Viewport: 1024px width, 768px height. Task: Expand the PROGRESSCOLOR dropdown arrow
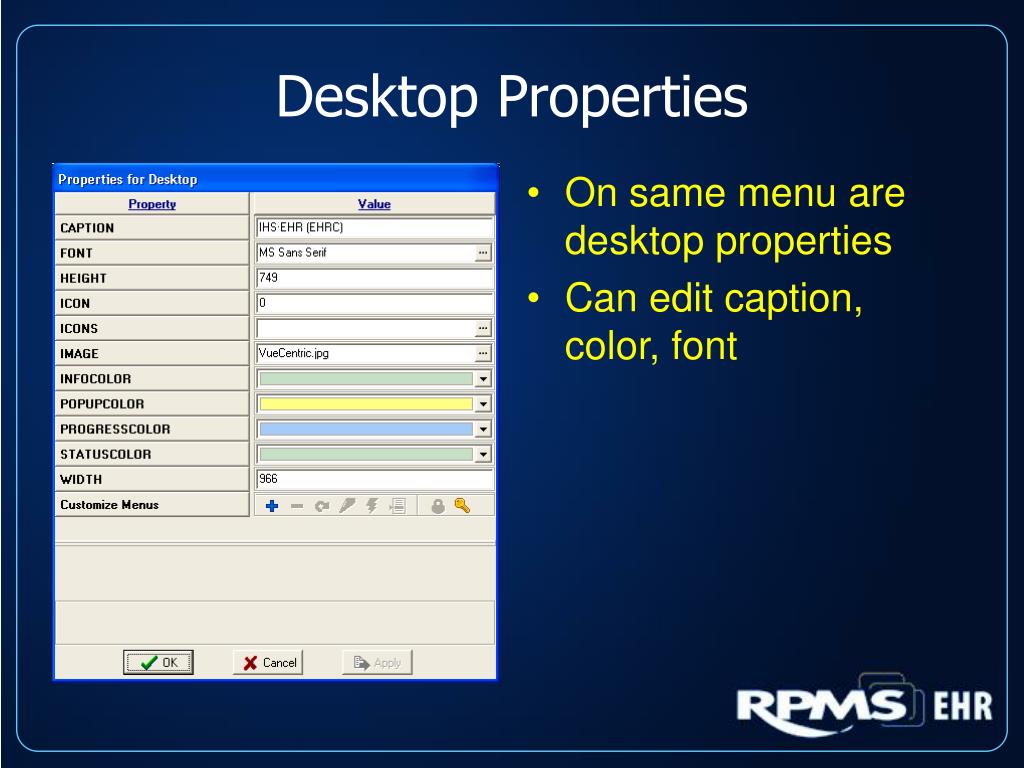[483, 429]
